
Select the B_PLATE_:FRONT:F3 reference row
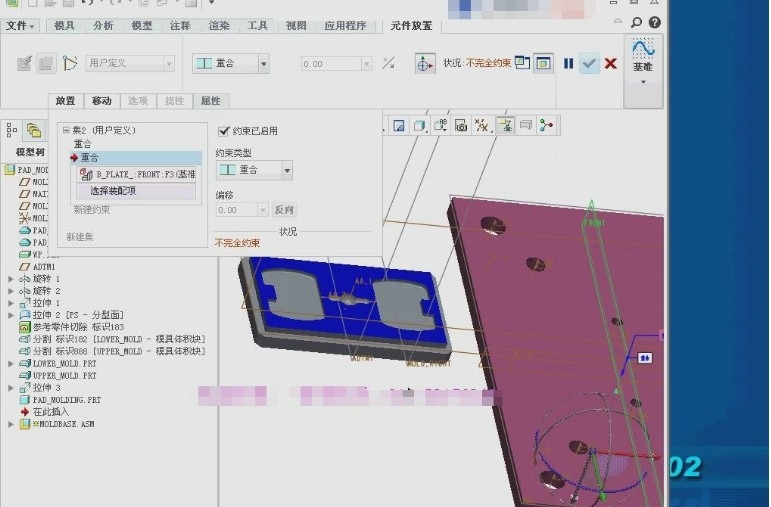tap(137, 174)
